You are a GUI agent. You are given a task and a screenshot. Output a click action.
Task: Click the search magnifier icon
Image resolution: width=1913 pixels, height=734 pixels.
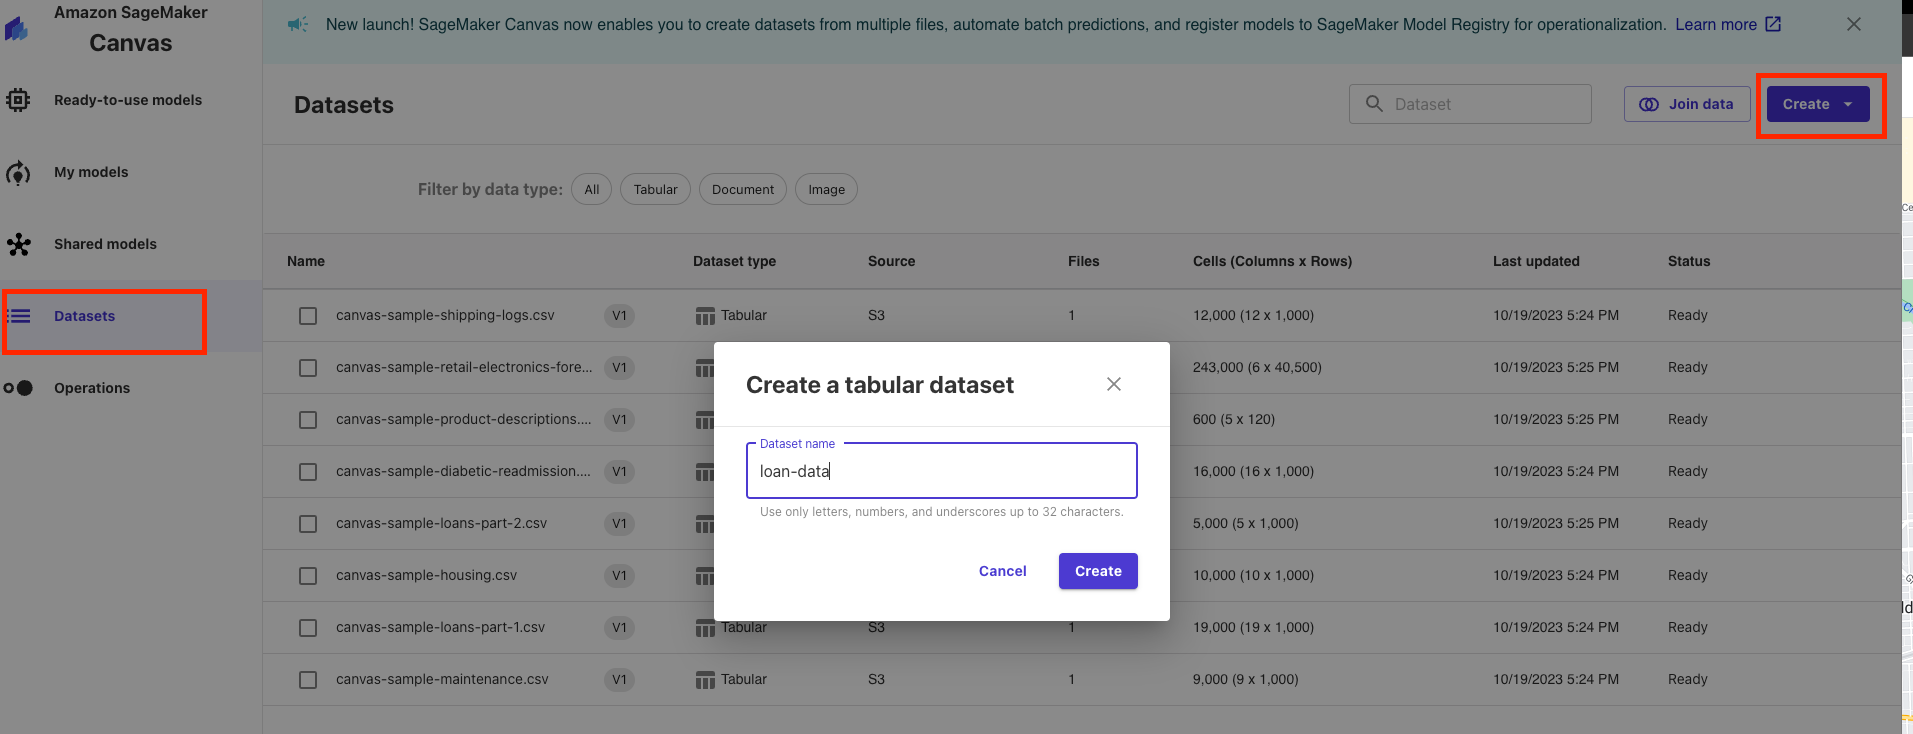pyautogui.click(x=1374, y=104)
